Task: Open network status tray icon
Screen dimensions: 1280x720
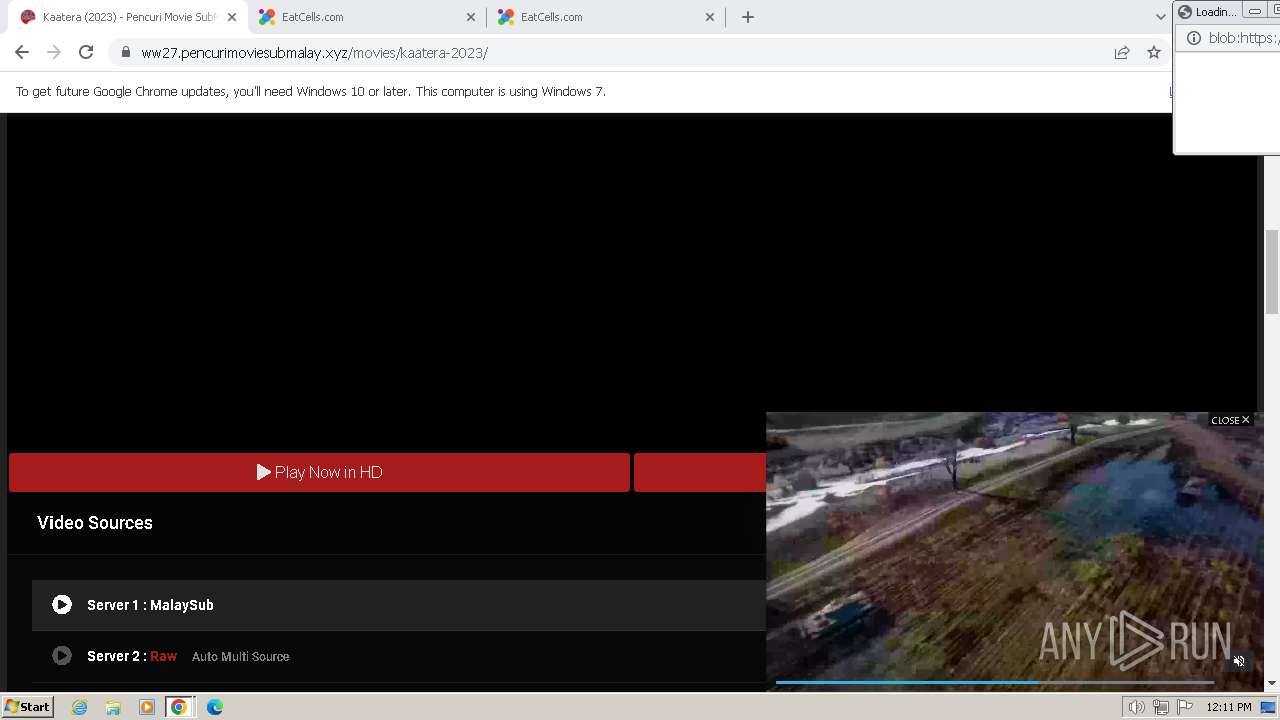Action: coord(1161,707)
